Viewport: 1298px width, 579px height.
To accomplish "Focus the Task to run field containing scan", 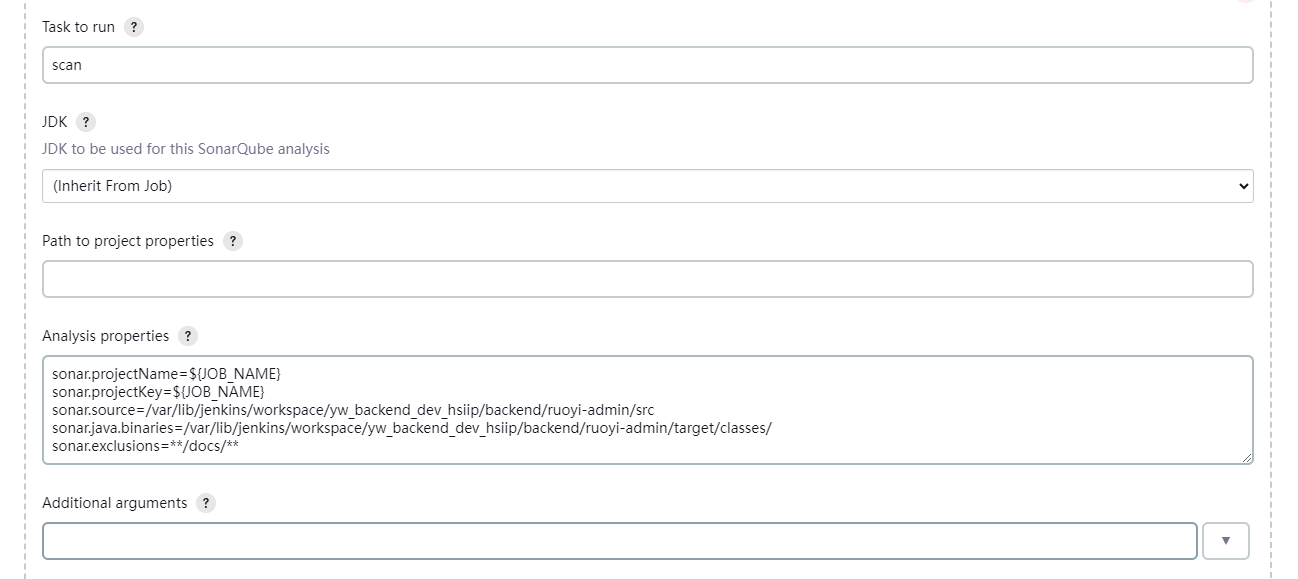I will pos(647,65).
